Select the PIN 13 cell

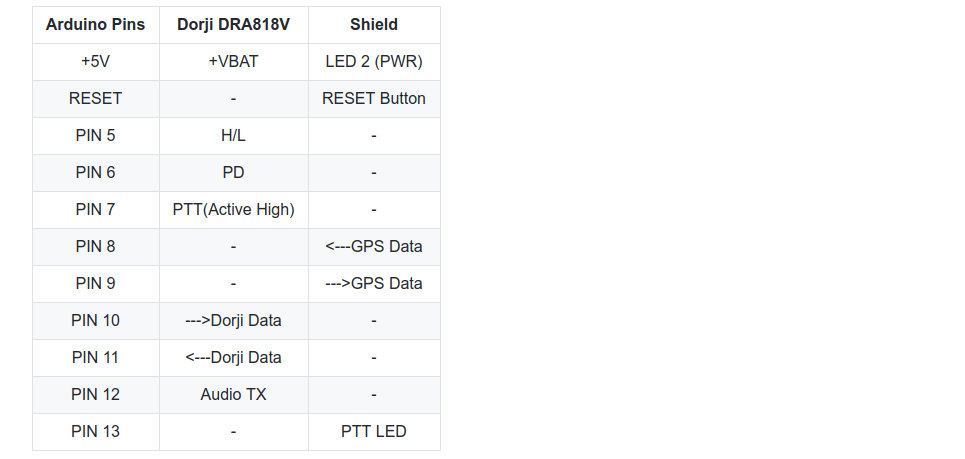[x=95, y=431]
